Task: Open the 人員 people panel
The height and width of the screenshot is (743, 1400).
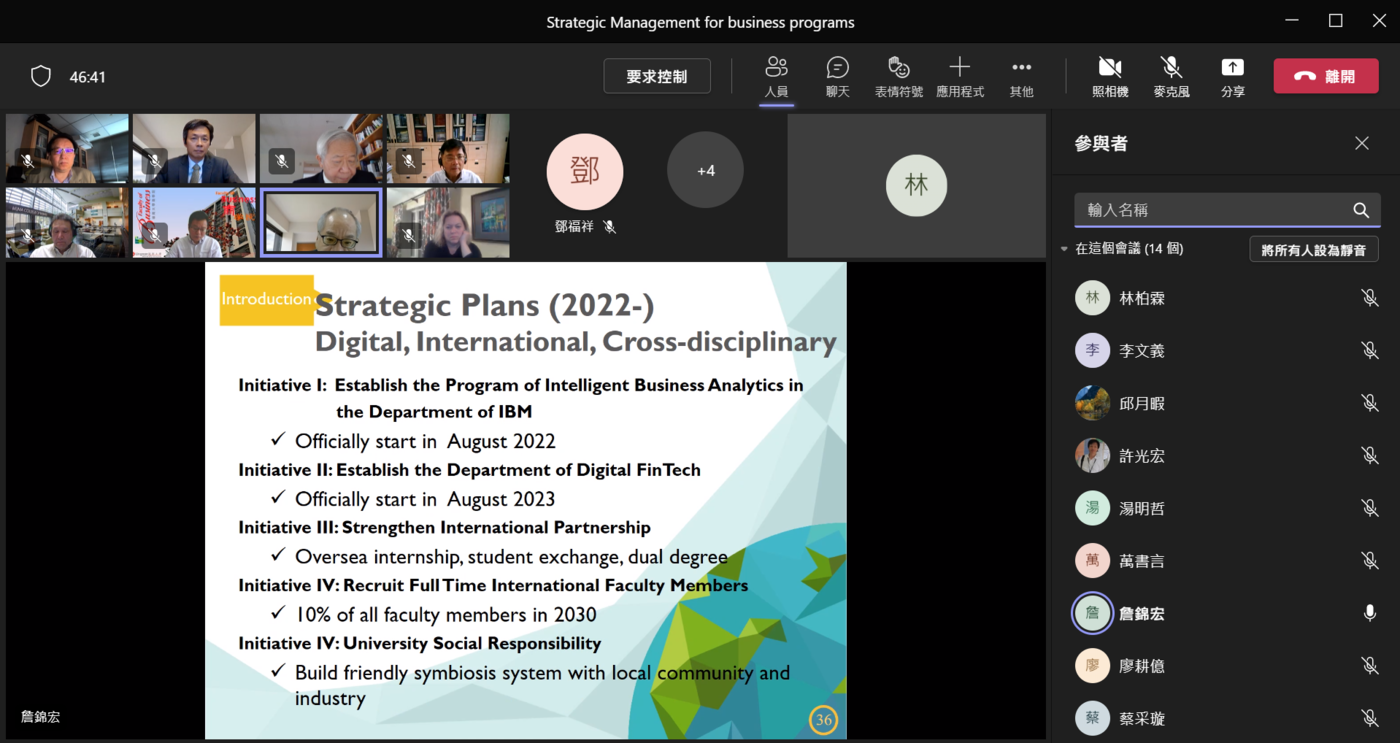Action: 776,77
